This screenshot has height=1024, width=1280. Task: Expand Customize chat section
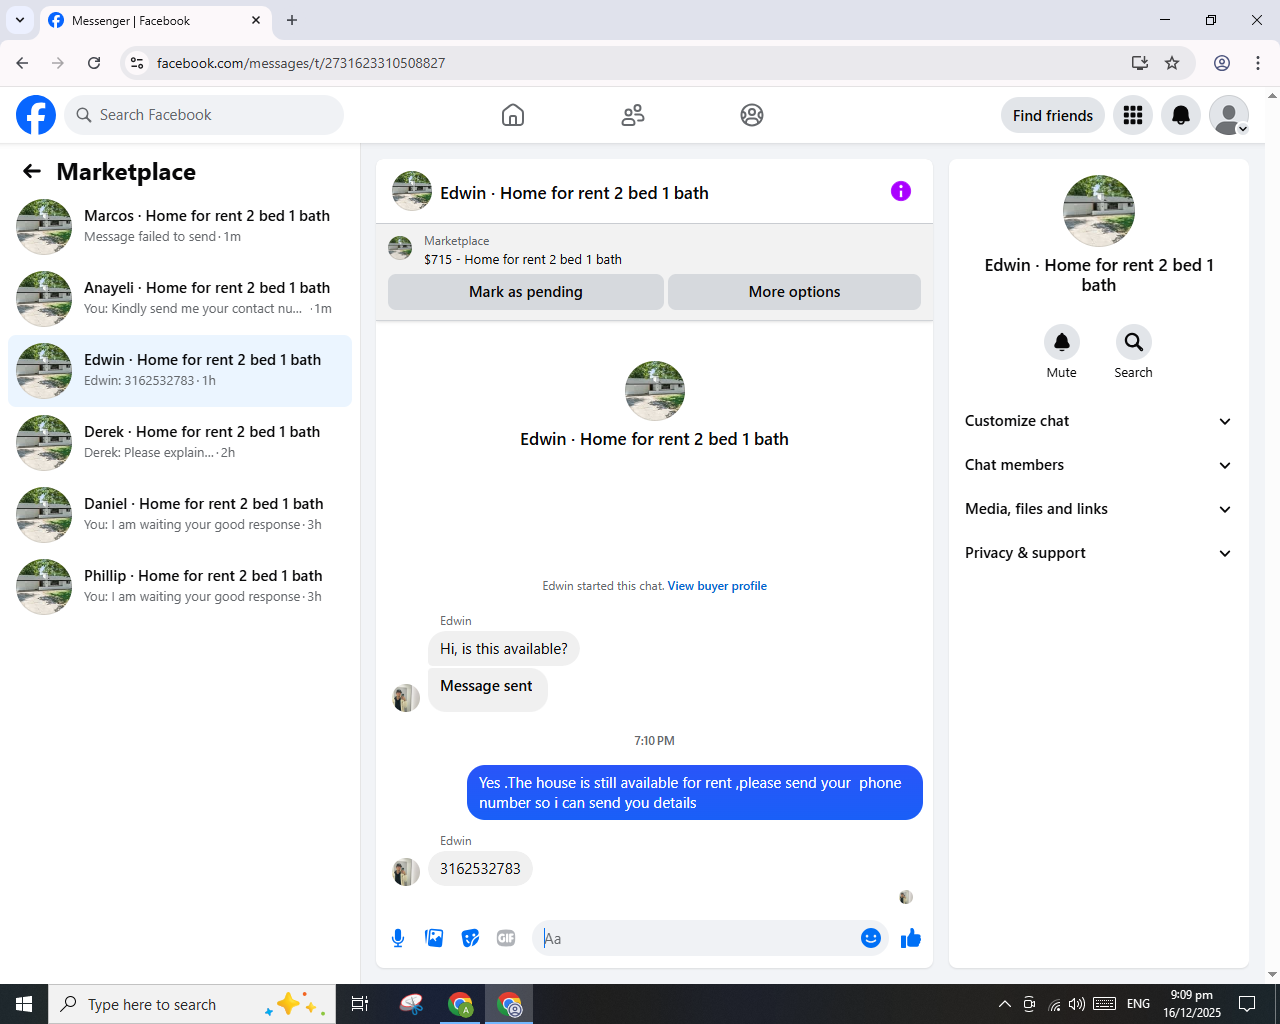pyautogui.click(x=1098, y=421)
